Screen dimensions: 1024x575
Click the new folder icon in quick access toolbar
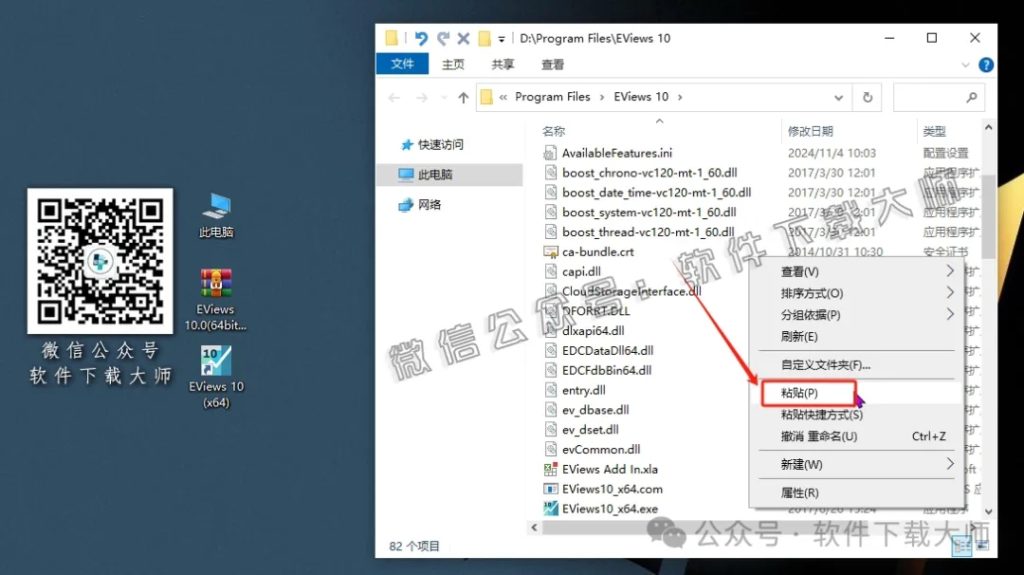485,39
